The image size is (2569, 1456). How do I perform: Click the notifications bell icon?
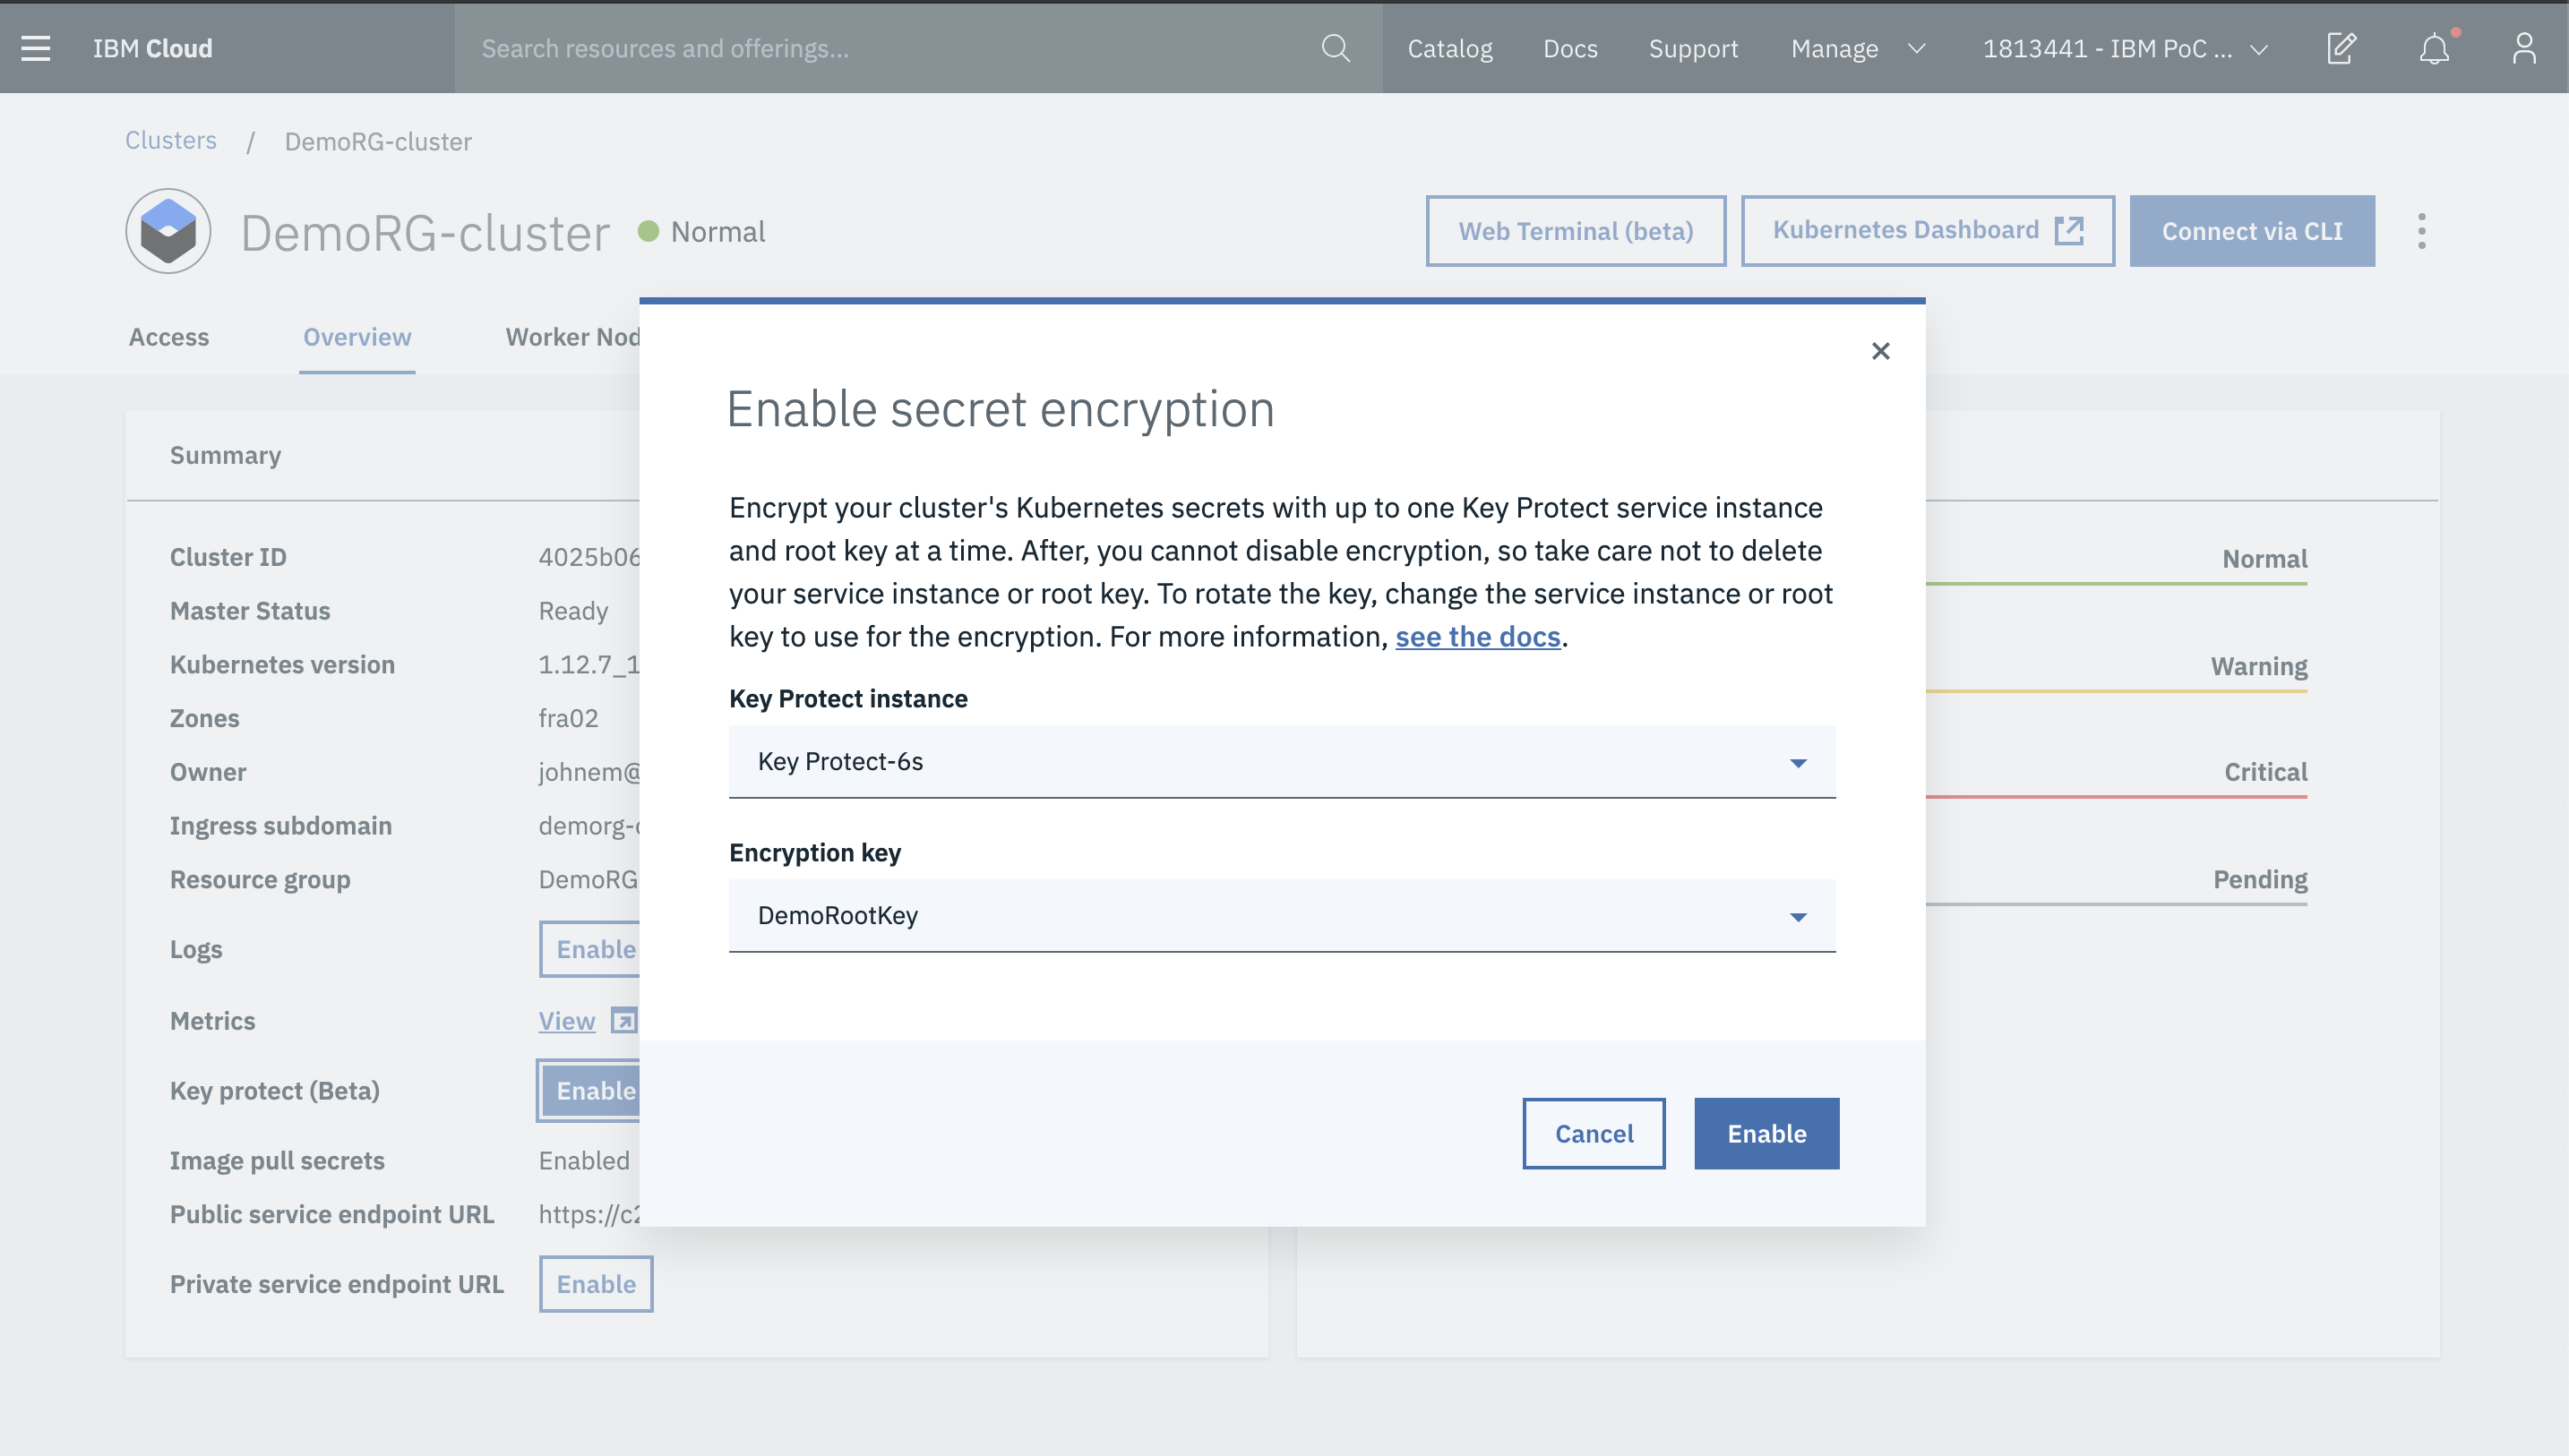[x=2435, y=47]
